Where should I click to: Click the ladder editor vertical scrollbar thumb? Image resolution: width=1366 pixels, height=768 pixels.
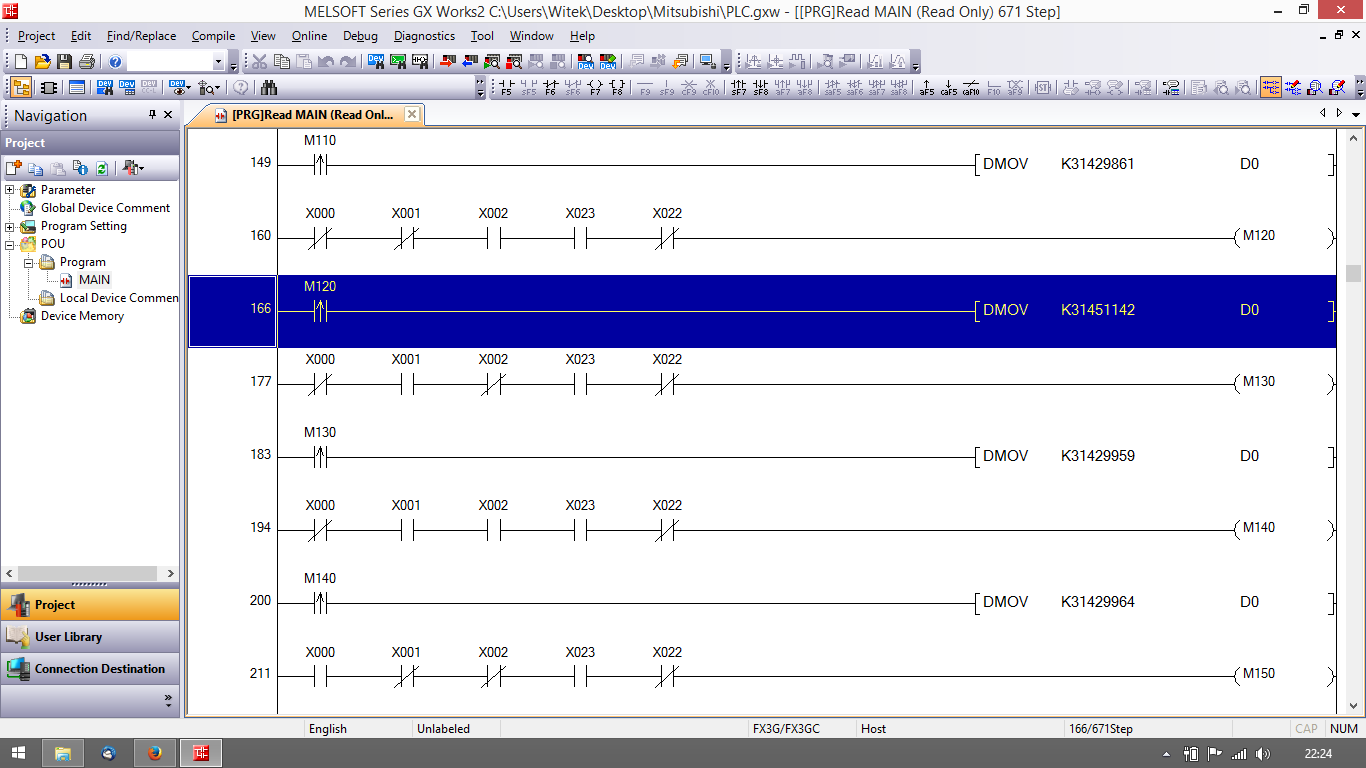(1353, 274)
